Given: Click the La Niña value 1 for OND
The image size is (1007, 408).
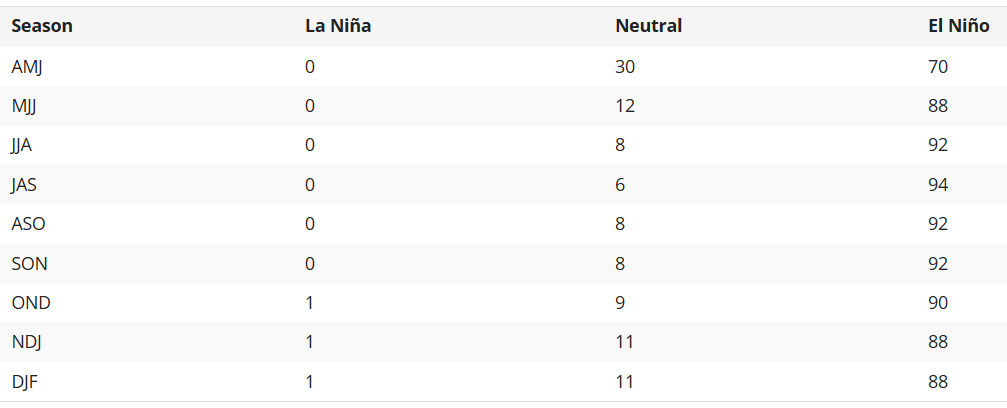Looking at the screenshot, I should 310,303.
